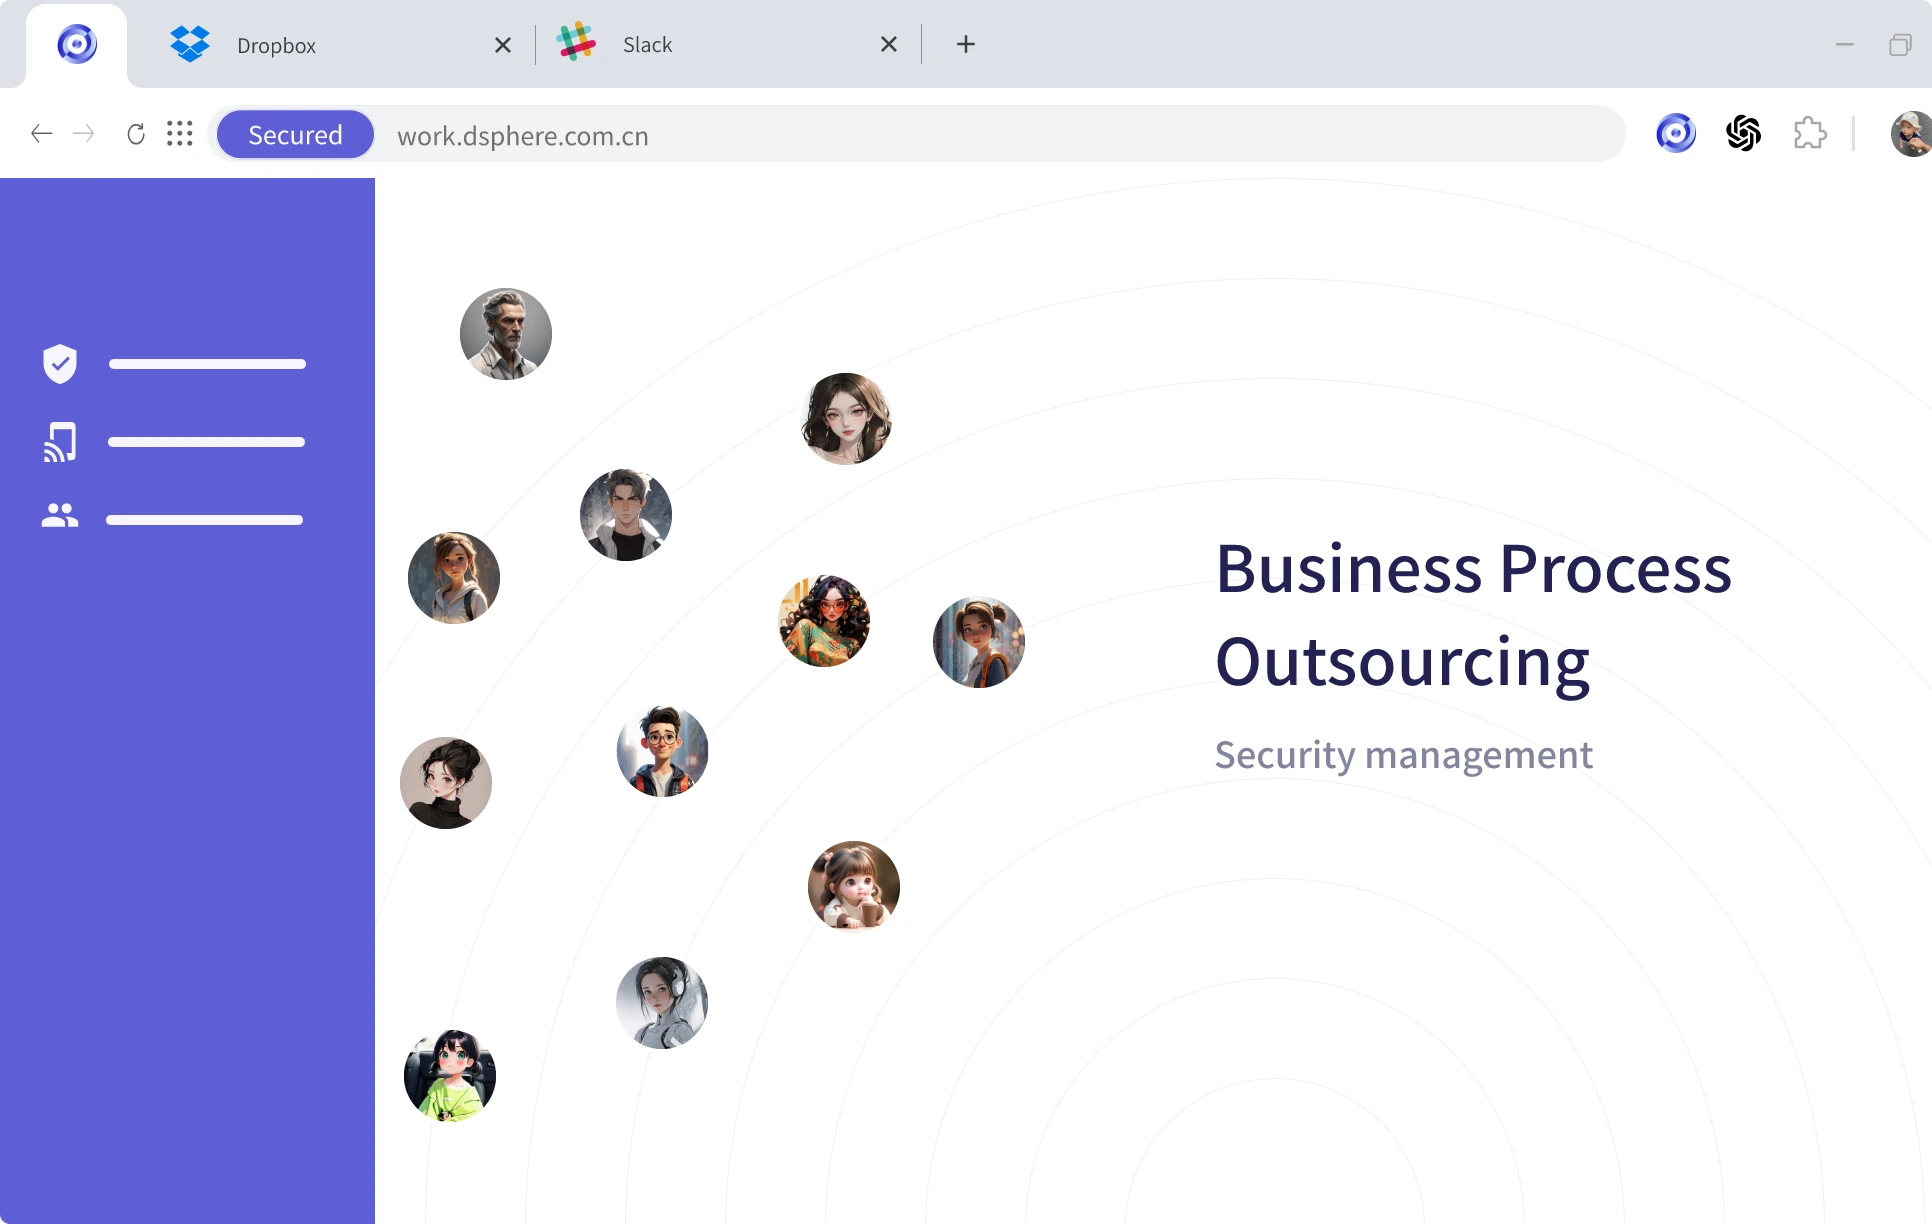Click the blue DSphere extension icon in toolbar
The width and height of the screenshot is (1932, 1224).
(x=1676, y=133)
